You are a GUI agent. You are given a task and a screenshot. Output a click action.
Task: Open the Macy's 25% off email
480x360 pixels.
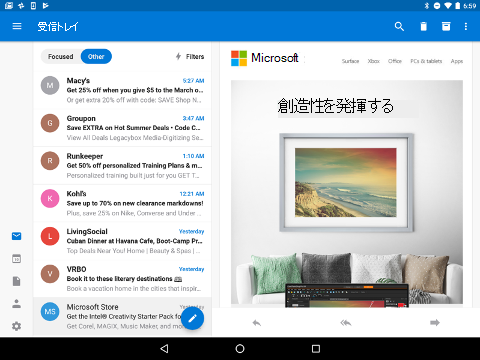[123, 90]
